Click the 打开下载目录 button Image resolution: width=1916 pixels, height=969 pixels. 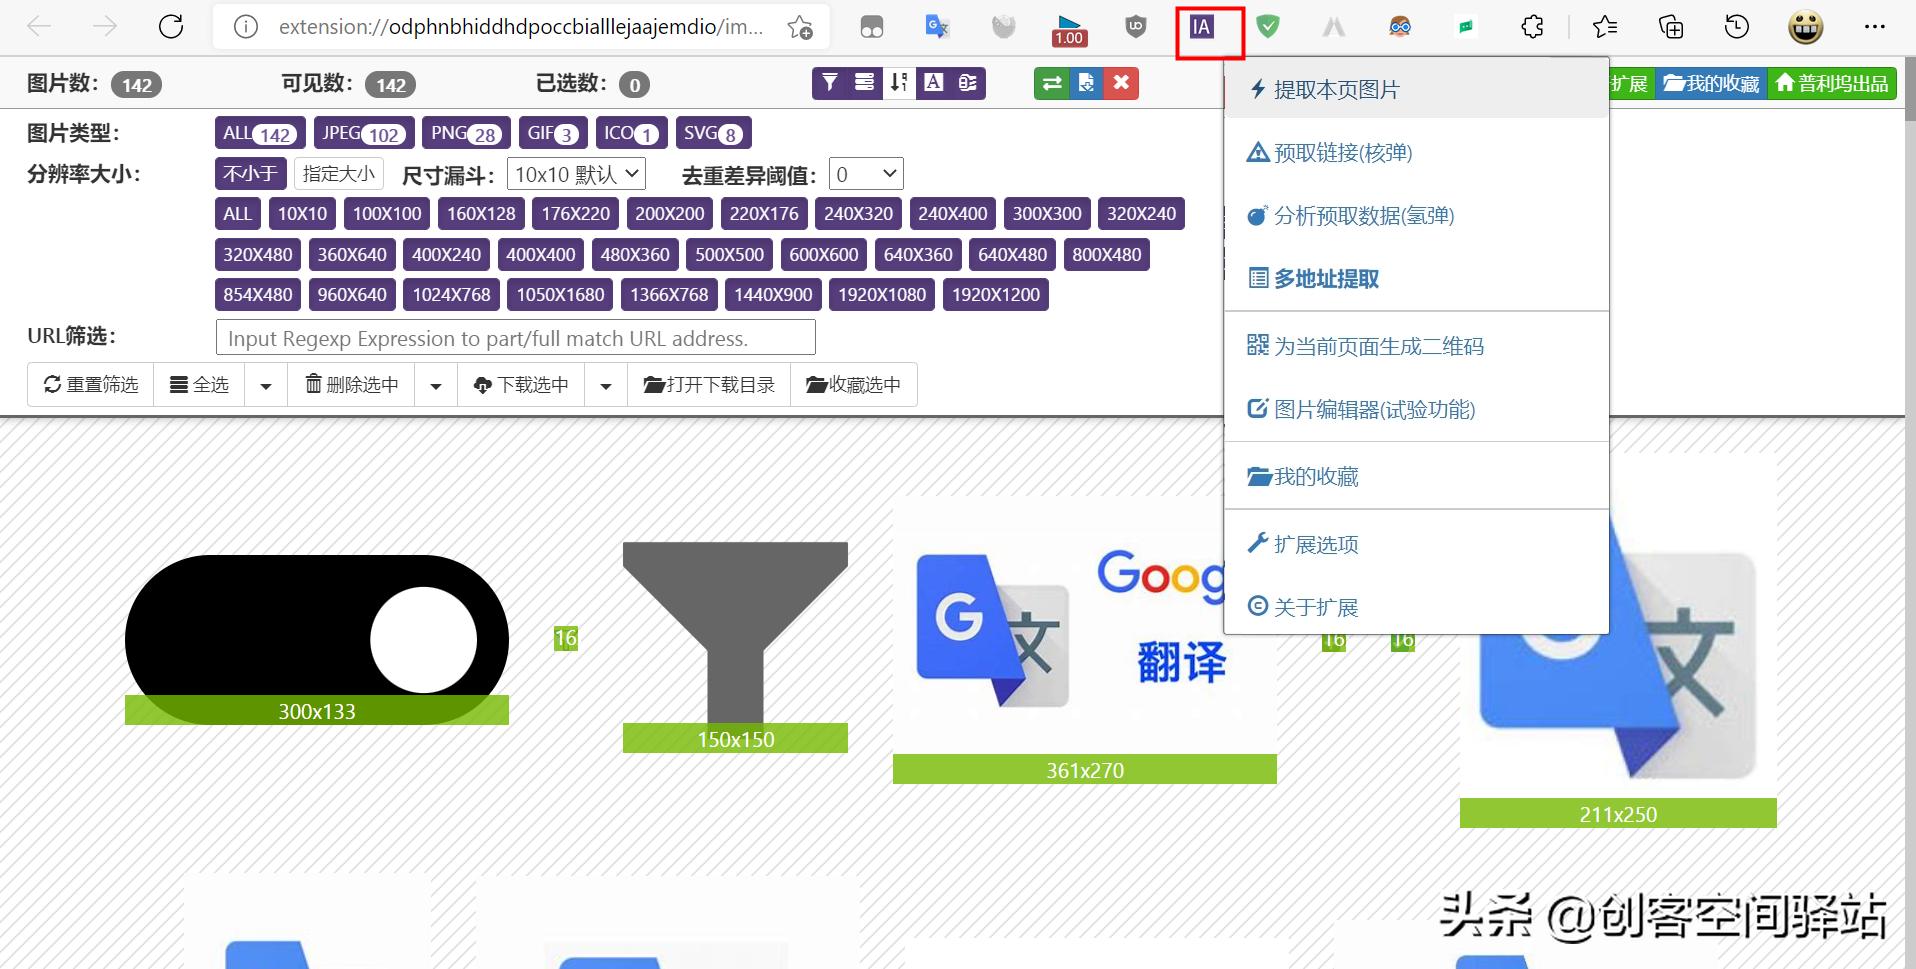coord(710,384)
